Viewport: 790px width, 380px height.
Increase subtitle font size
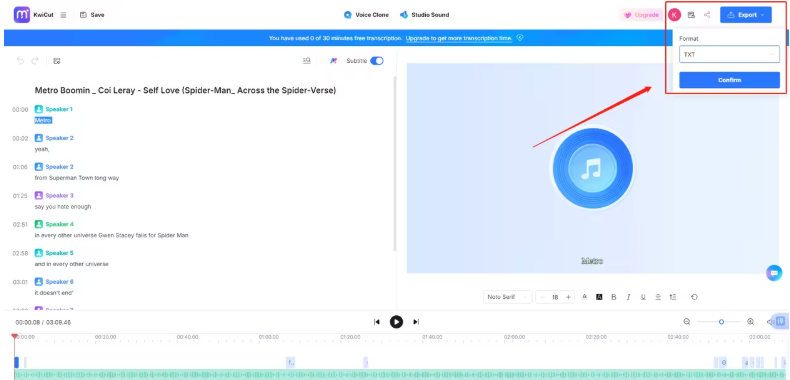(568, 297)
